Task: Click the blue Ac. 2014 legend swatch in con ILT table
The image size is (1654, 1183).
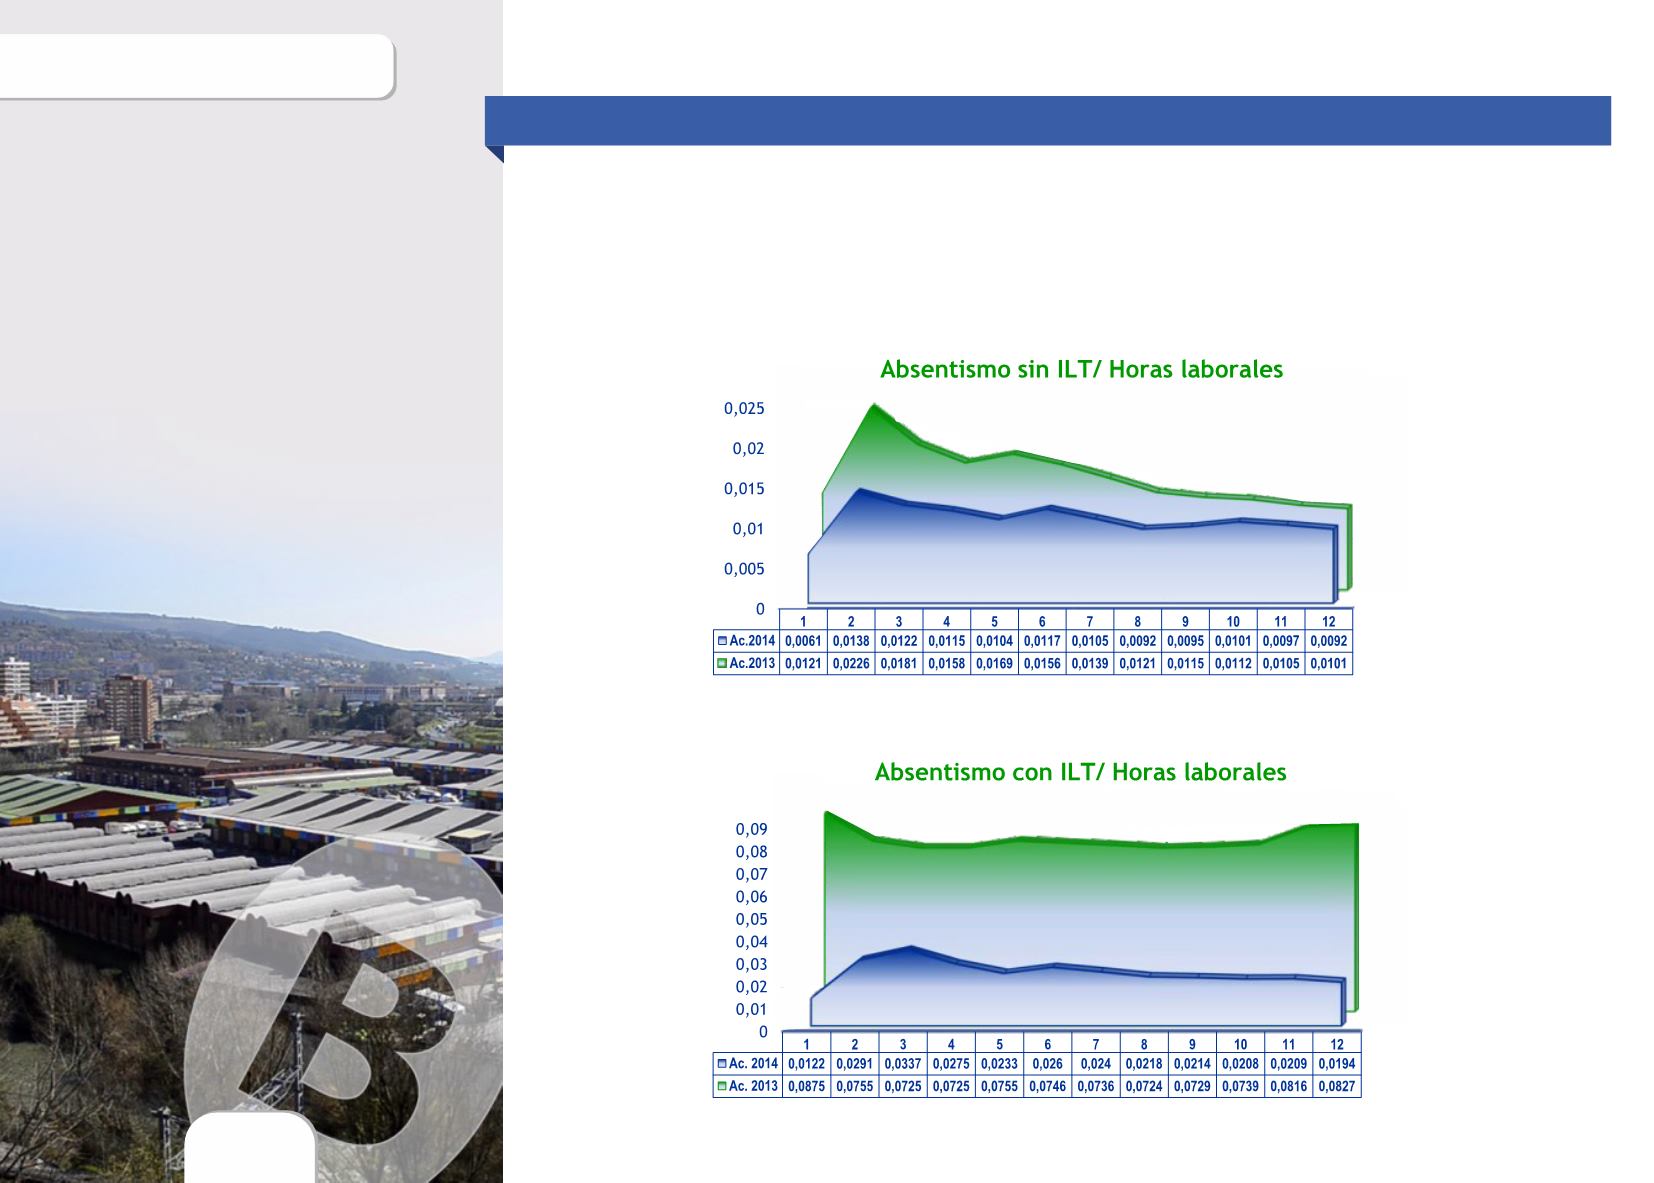Action: point(722,1064)
